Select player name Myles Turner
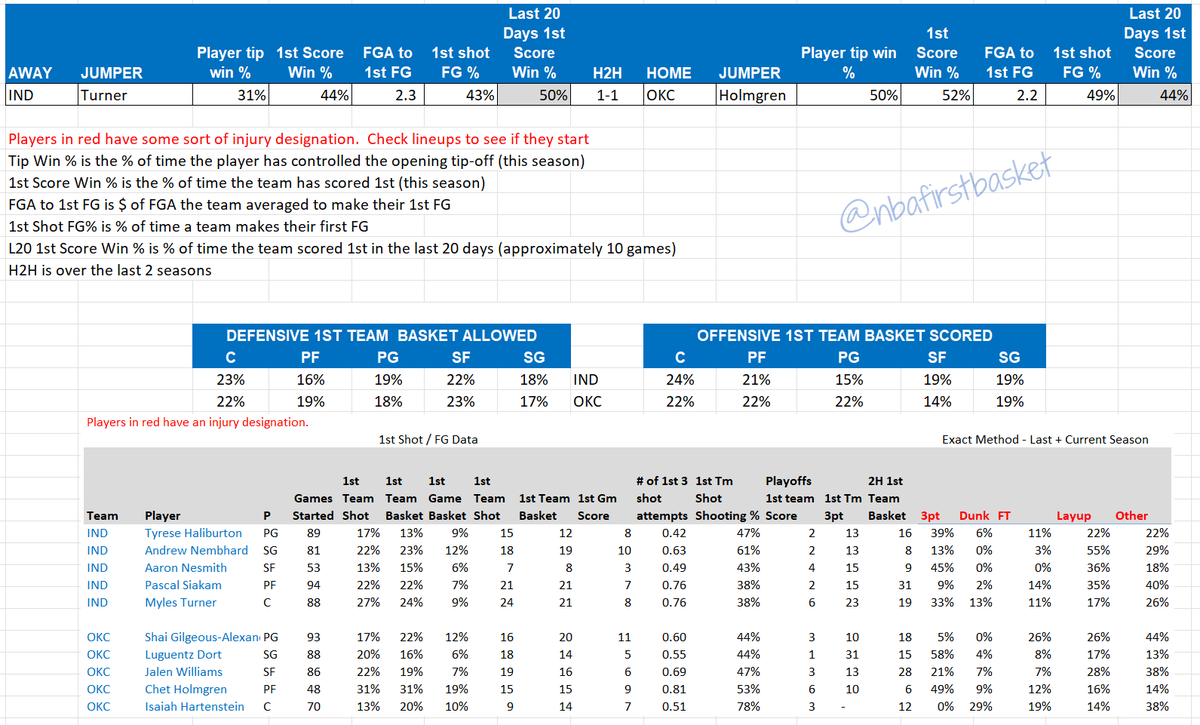The height and width of the screenshot is (725, 1200). click(x=180, y=602)
